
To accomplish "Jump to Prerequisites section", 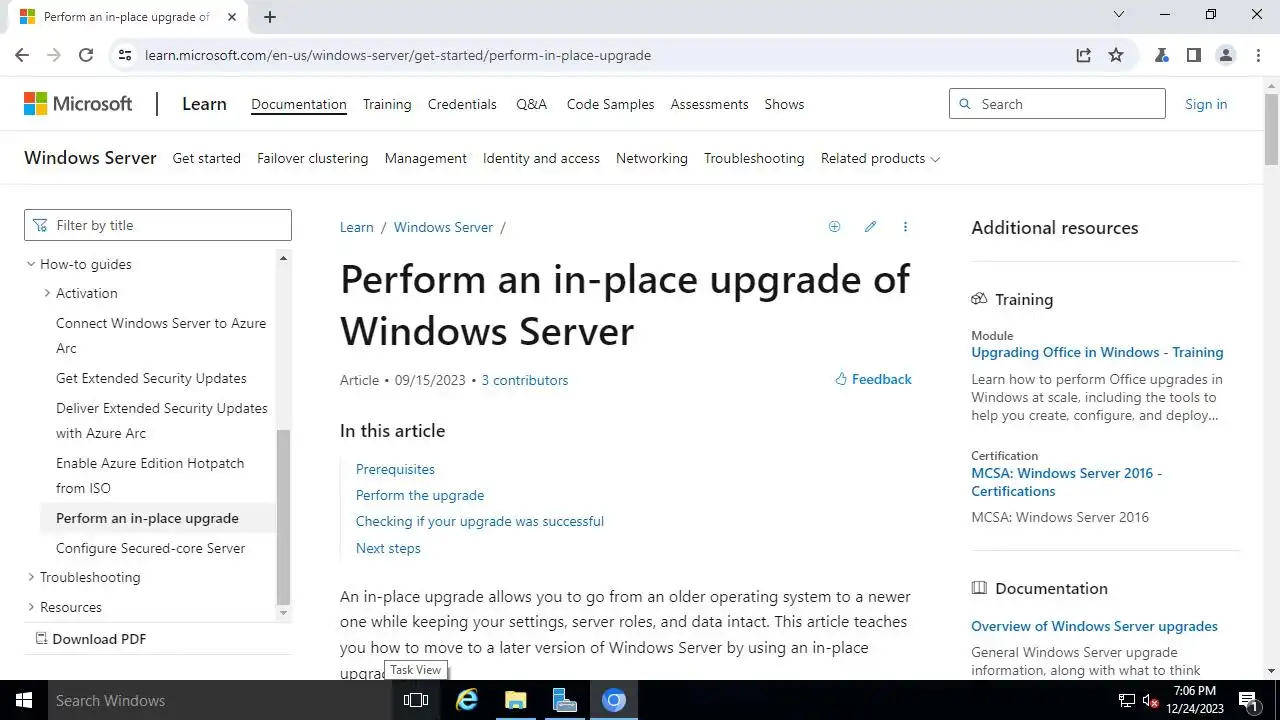I will pyautogui.click(x=395, y=469).
